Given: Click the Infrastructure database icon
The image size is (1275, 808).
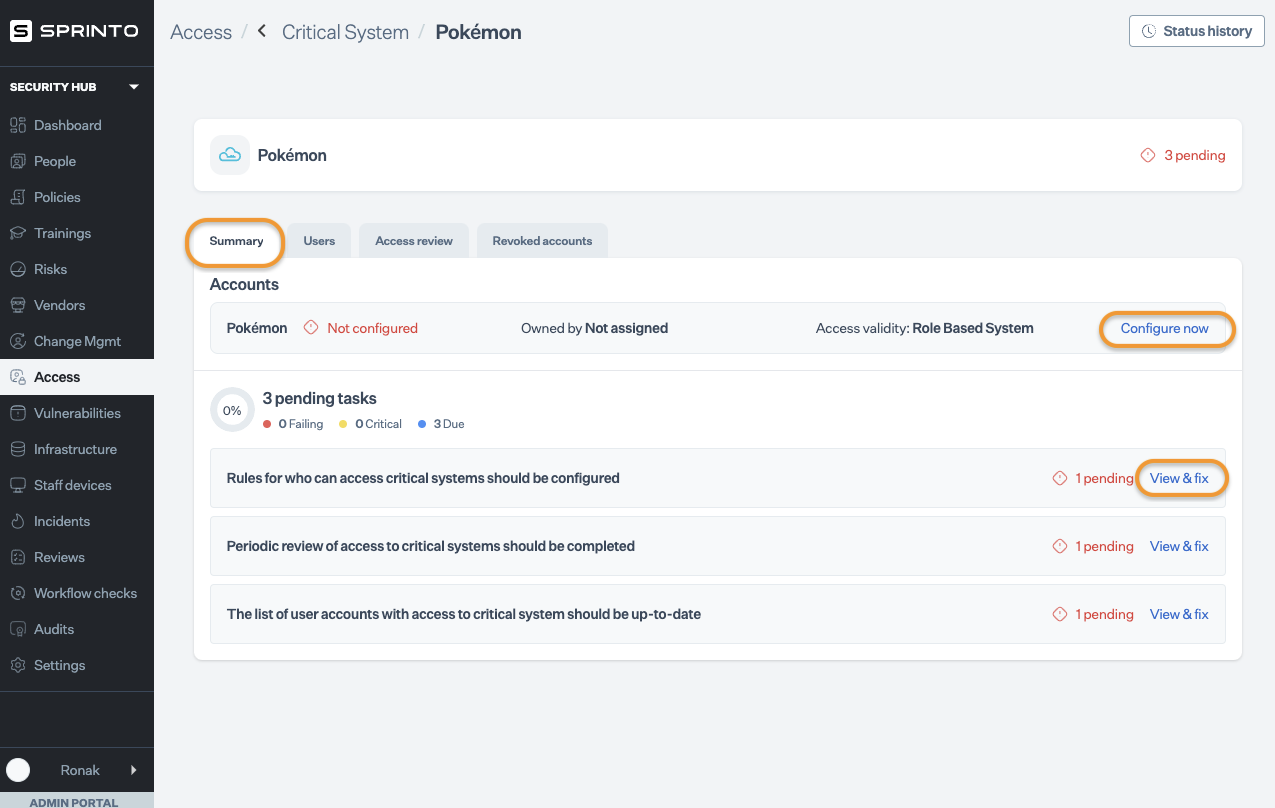Looking at the screenshot, I should pyautogui.click(x=17, y=449).
